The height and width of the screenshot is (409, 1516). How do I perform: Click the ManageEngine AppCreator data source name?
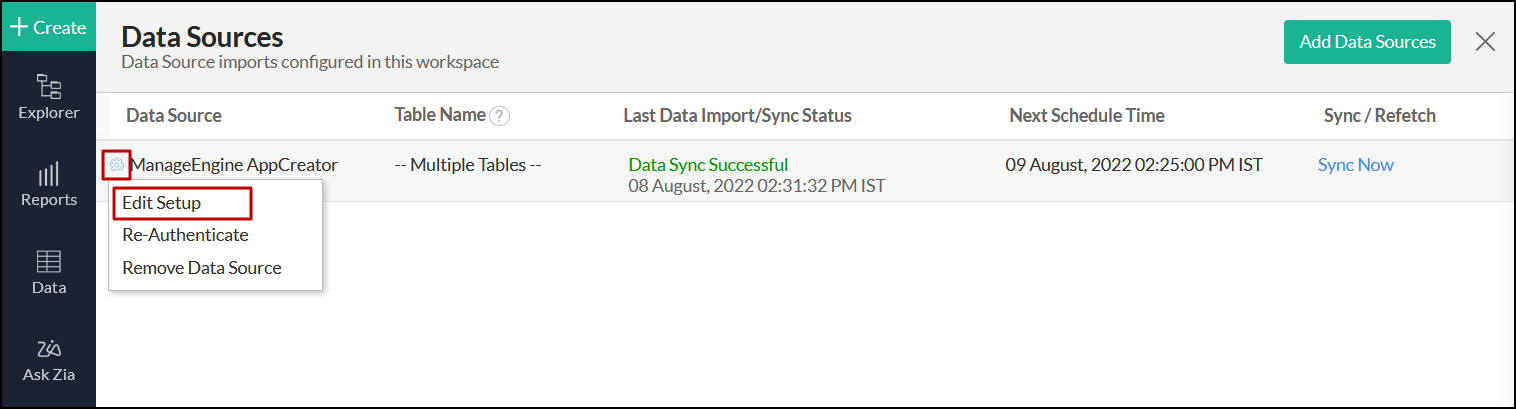click(234, 165)
